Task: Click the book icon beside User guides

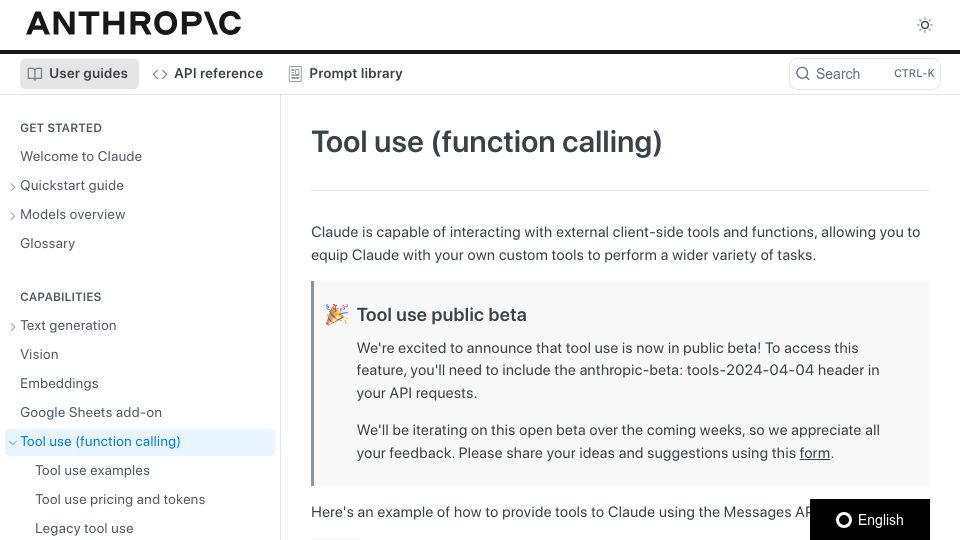Action: tap(35, 74)
